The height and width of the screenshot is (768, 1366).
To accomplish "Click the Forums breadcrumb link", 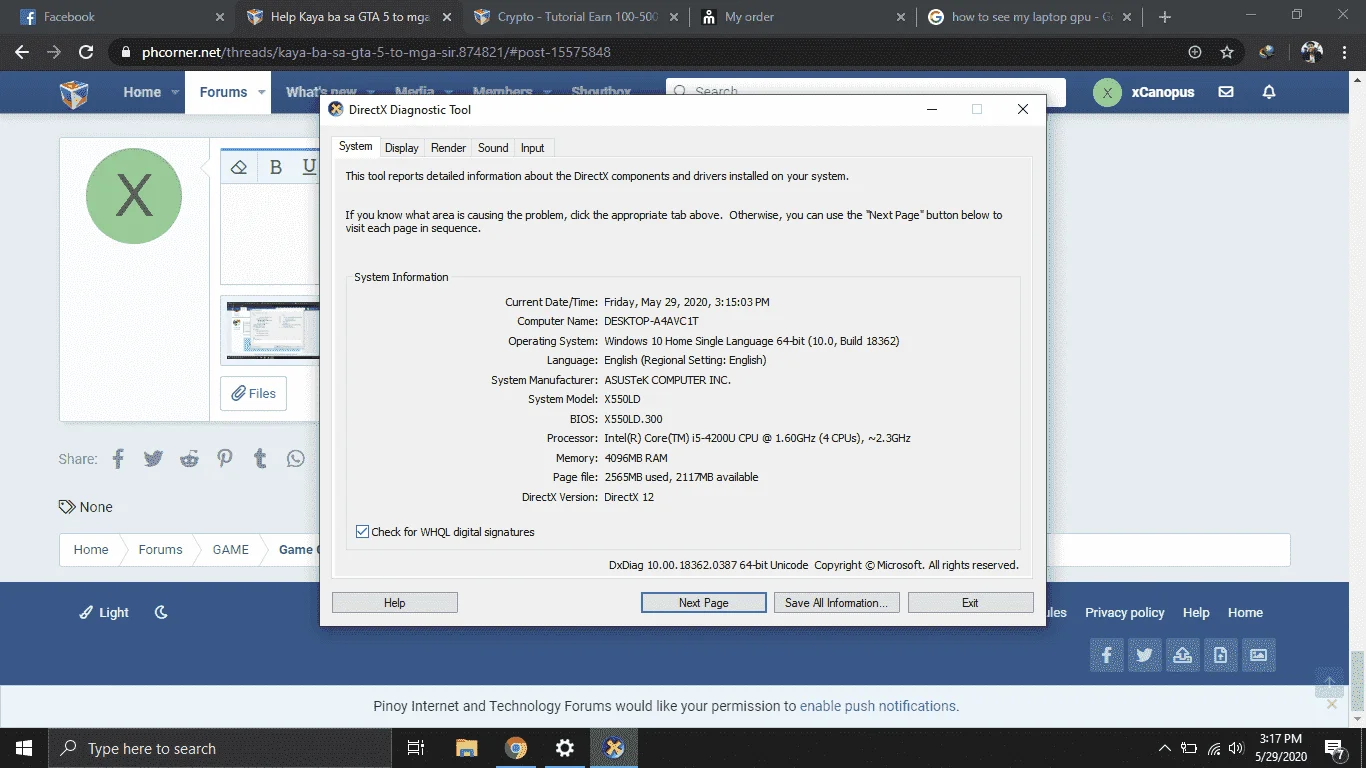I will 160,550.
